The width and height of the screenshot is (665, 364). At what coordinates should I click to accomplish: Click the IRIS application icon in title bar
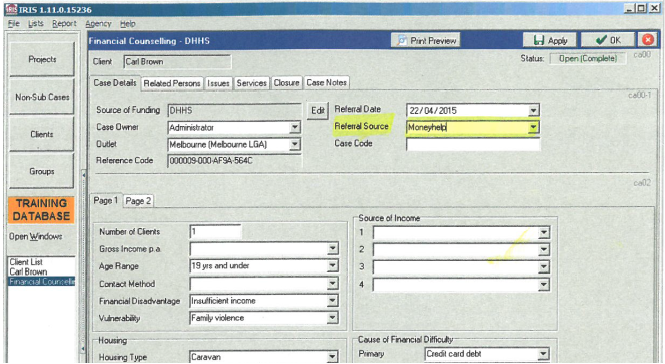pyautogui.click(x=11, y=9)
